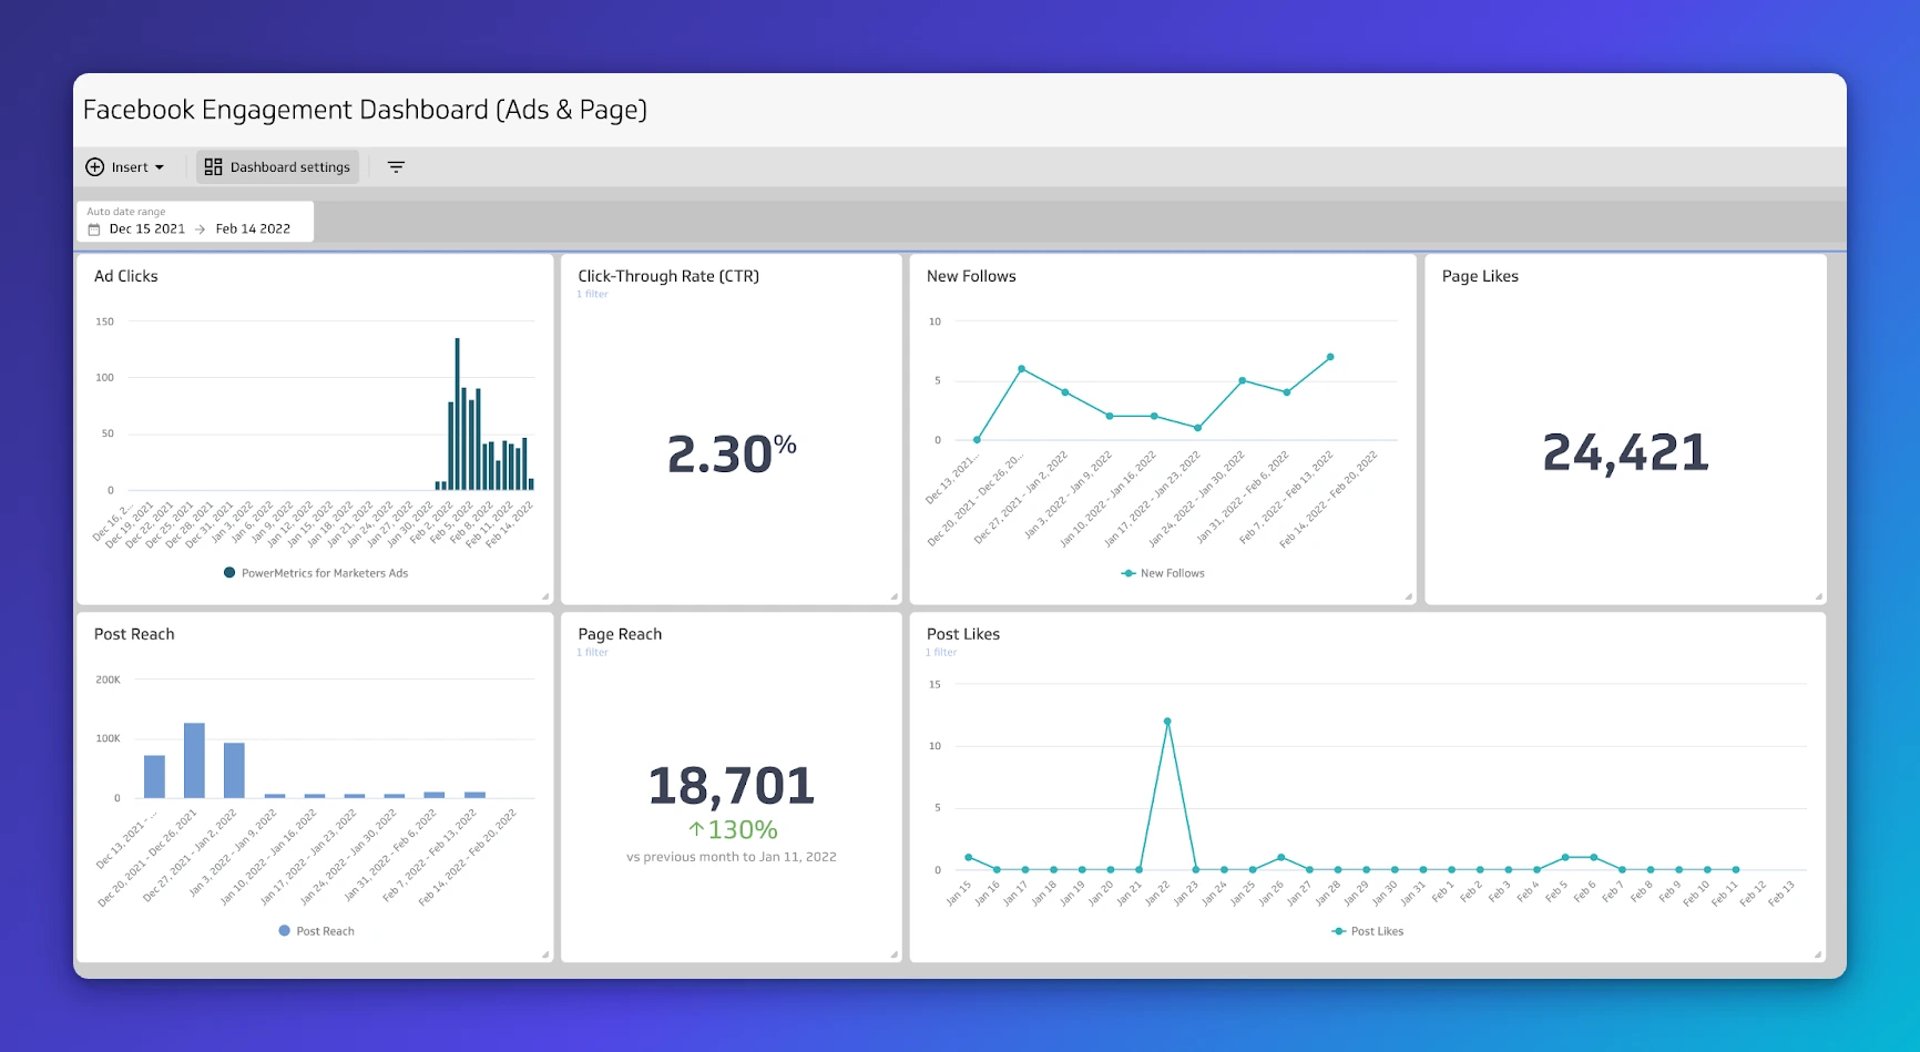Select the Dec 15 2021 start date
This screenshot has width=1920, height=1052.
pos(147,229)
